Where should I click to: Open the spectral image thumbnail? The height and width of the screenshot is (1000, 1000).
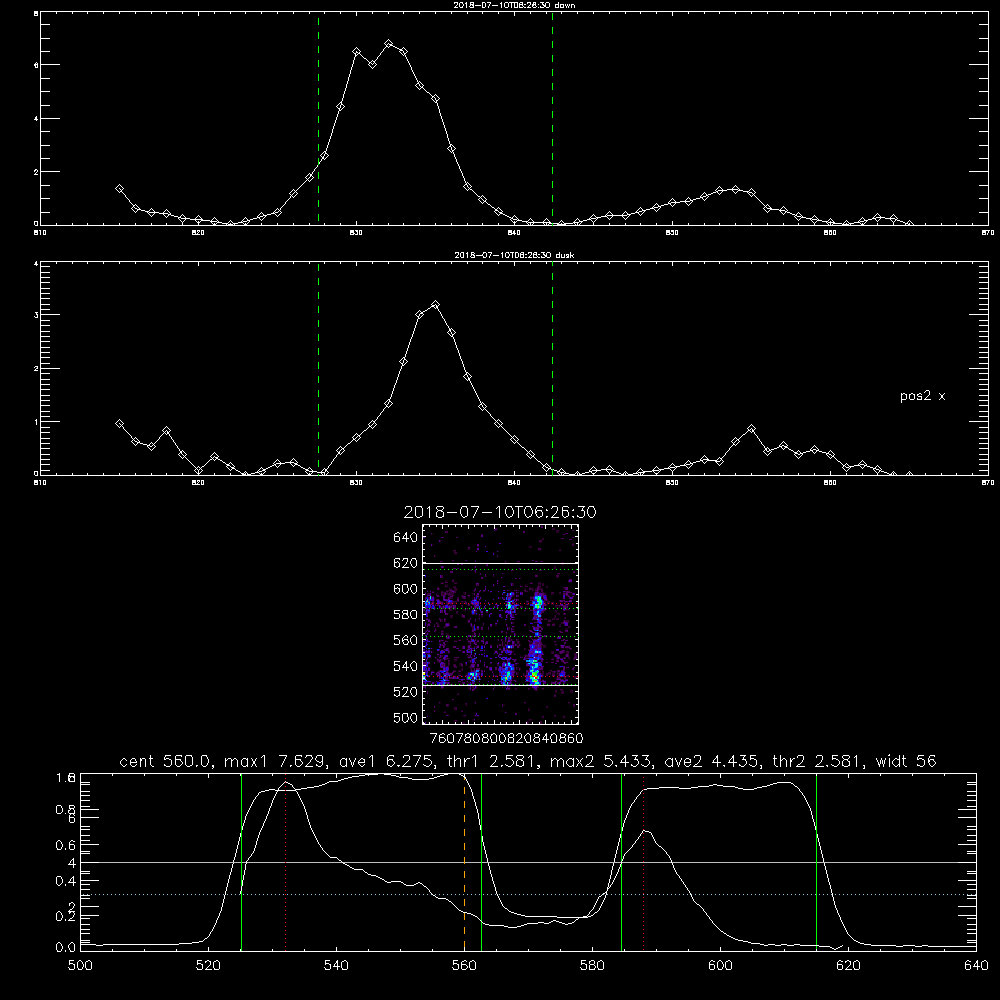[501, 624]
